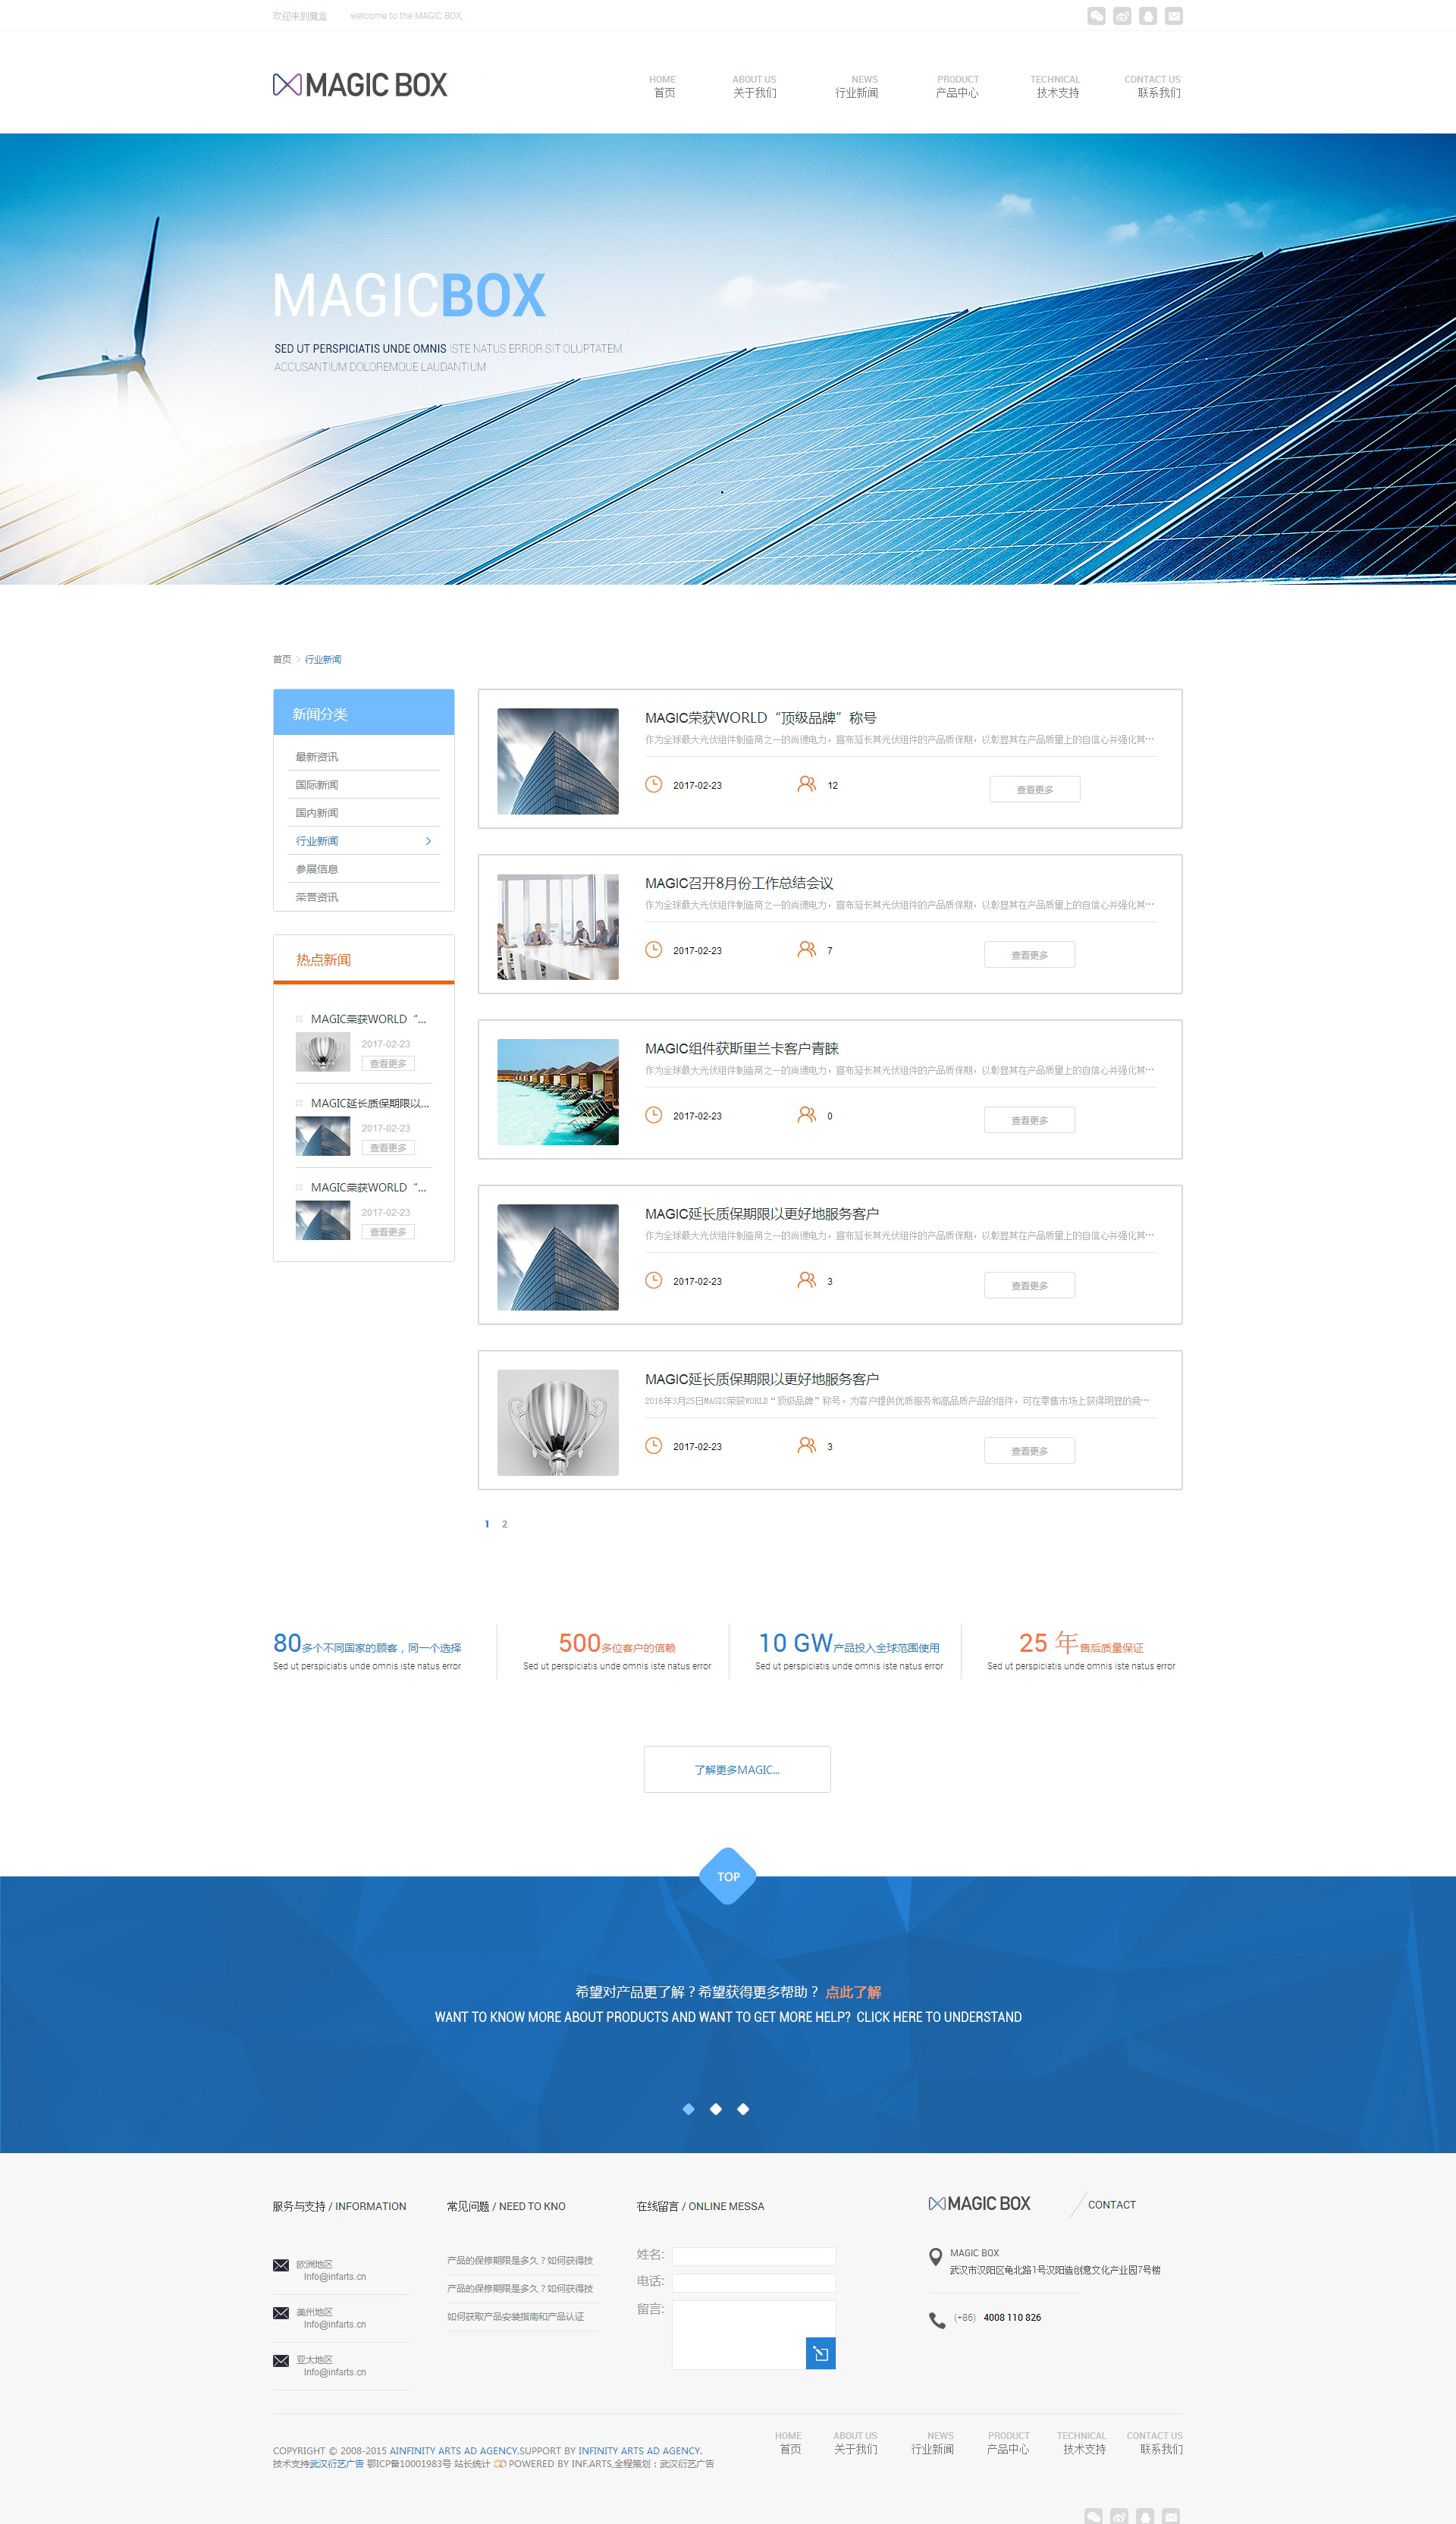Open the Weibo icon in top bar
Screen dimensions: 1456x2524
[x=1122, y=16]
